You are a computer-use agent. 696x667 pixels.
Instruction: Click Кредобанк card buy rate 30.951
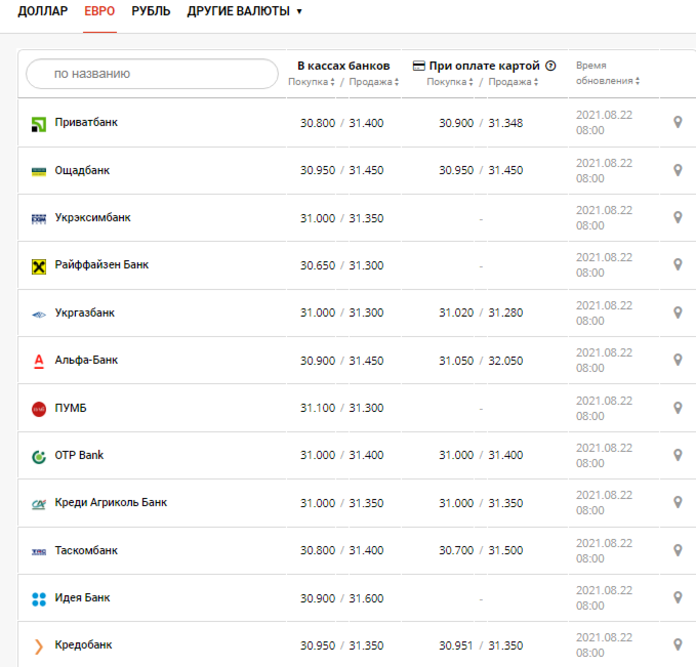pos(456,646)
